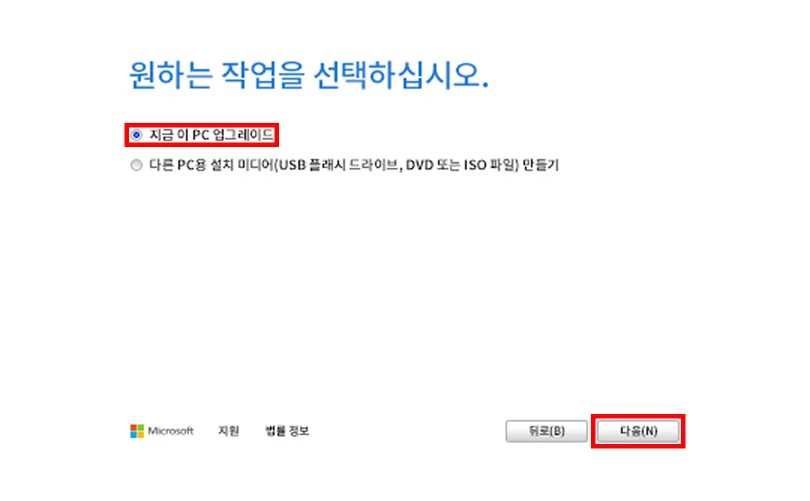
Task: Click '만들기' at the end of the media option
Action: click(541, 165)
